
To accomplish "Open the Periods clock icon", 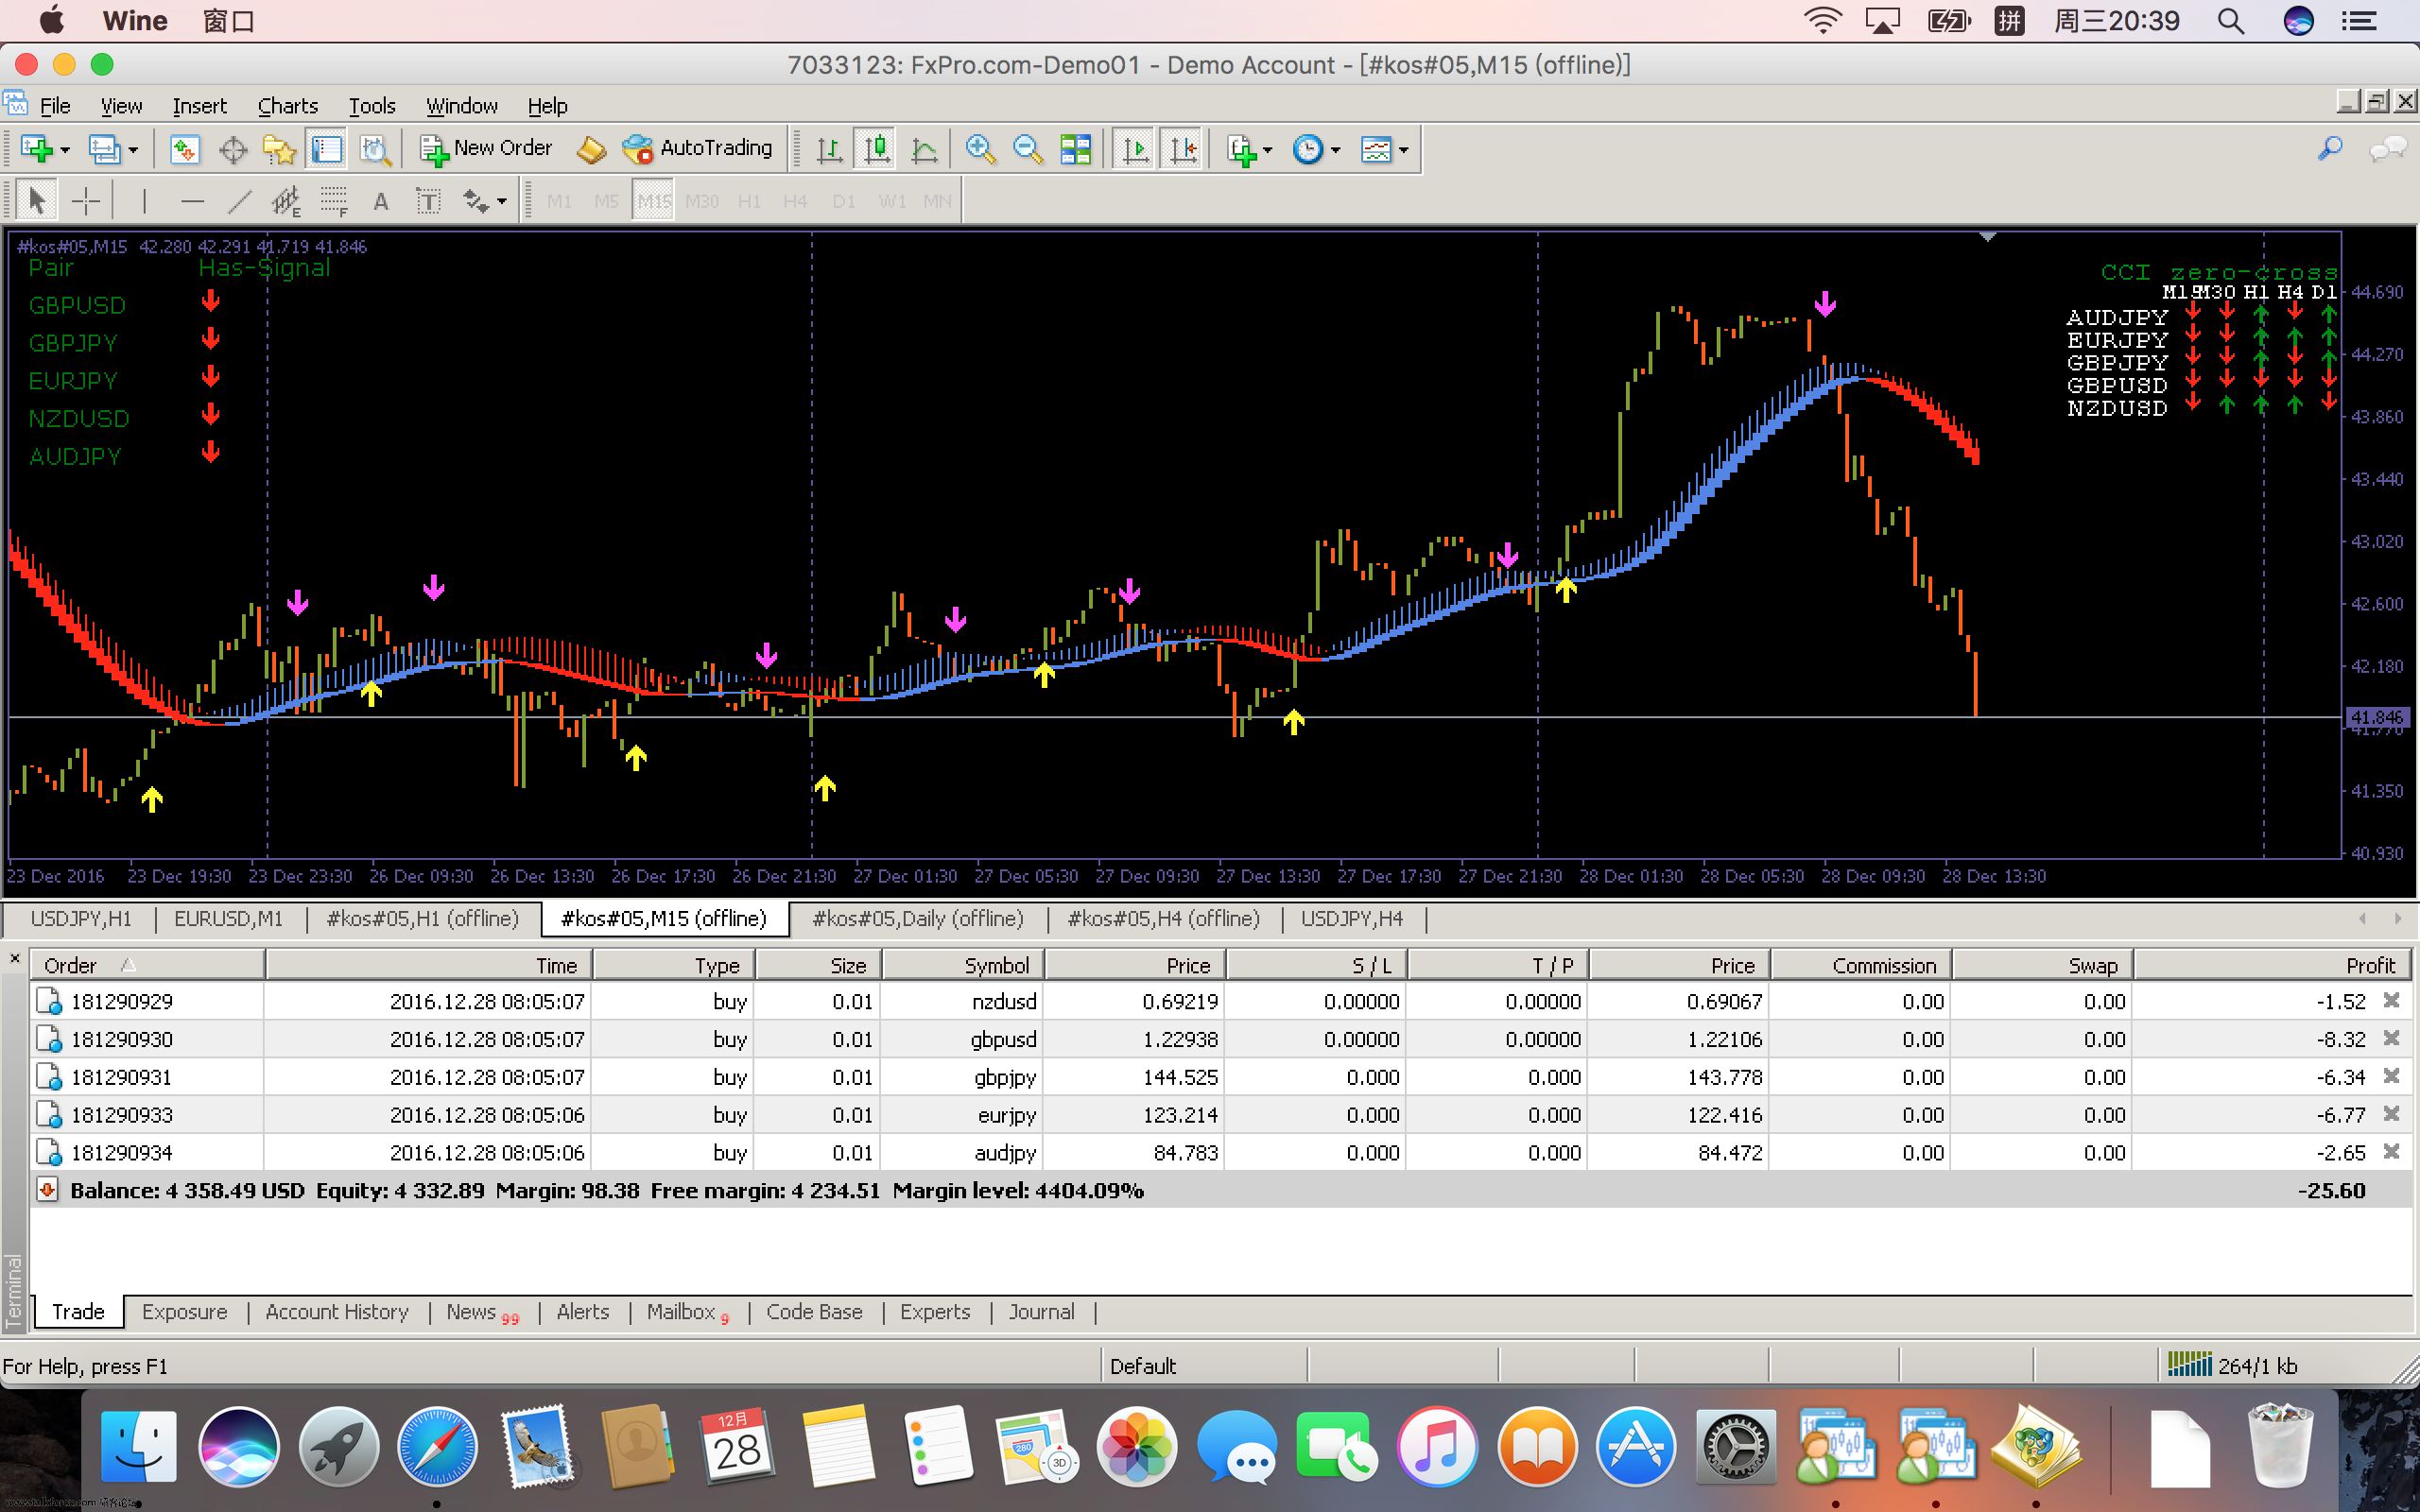I will click(x=1308, y=149).
